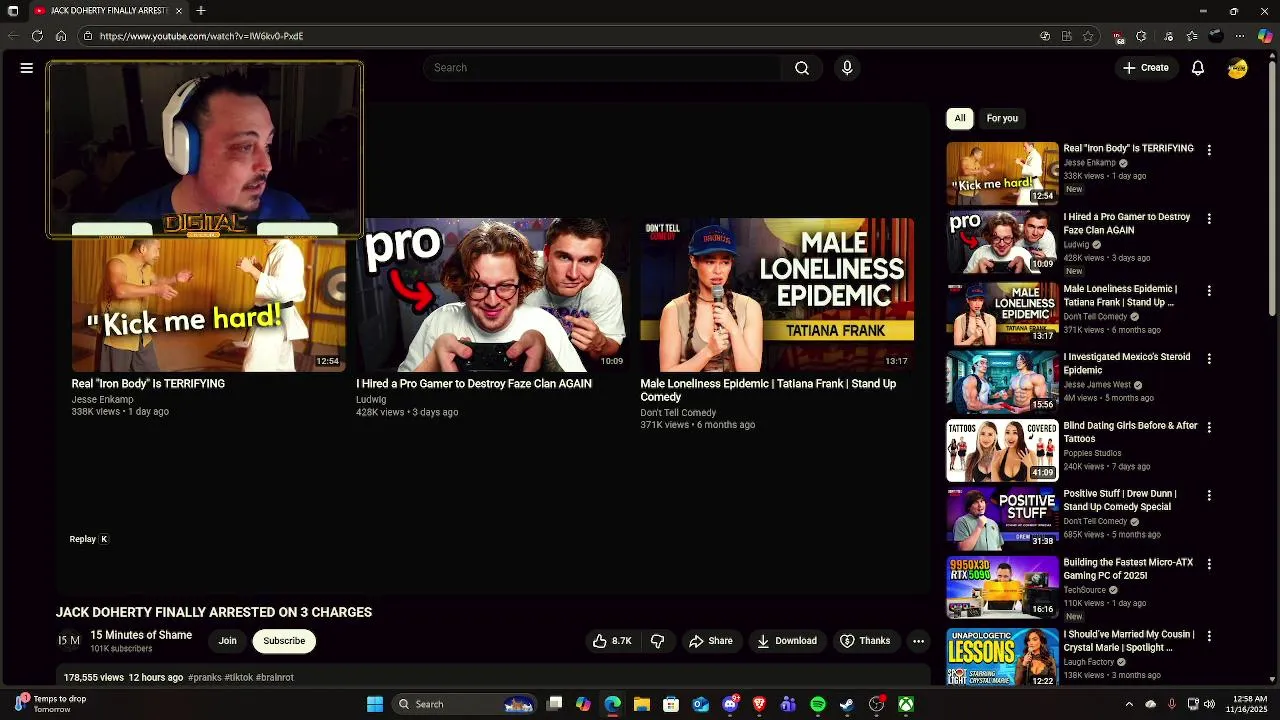Open browser Settings and more menu
The width and height of the screenshot is (1280, 720).
[1240, 36]
